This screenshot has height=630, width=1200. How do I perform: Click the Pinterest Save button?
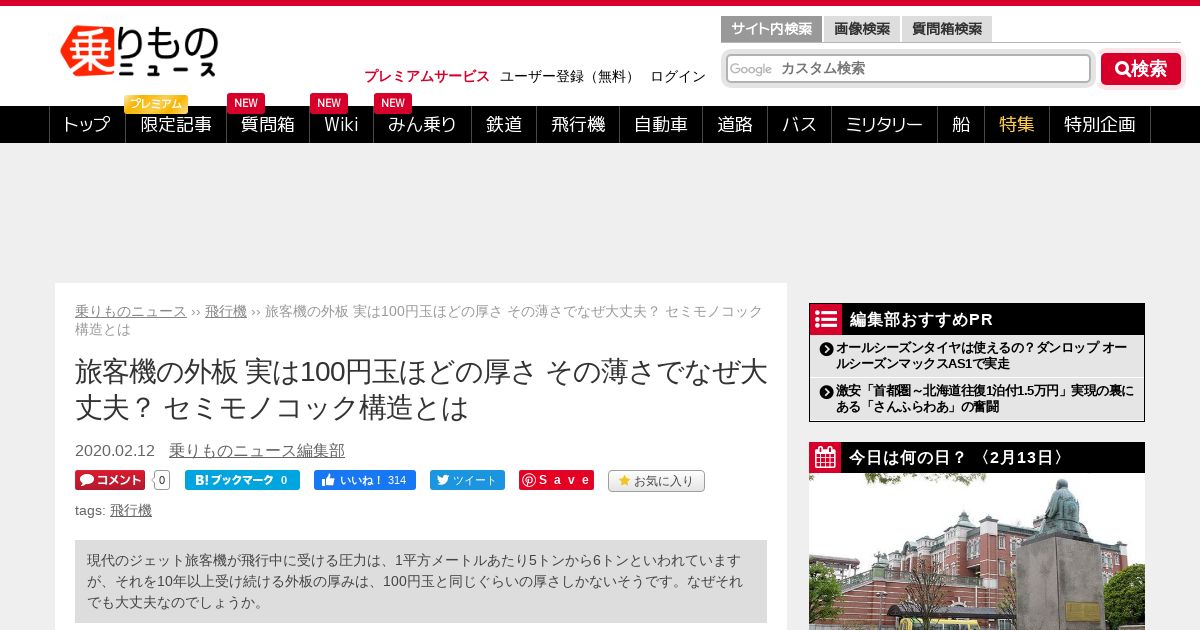pyautogui.click(x=556, y=480)
